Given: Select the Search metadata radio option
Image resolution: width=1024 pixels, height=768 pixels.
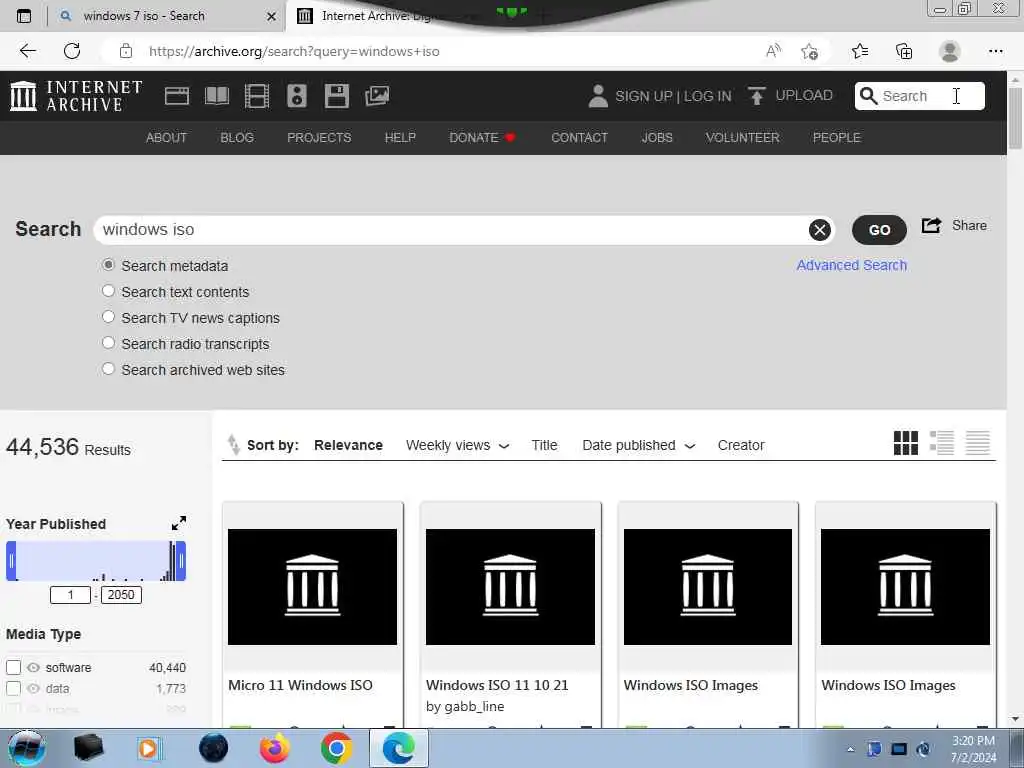Looking at the screenshot, I should click(x=108, y=265).
